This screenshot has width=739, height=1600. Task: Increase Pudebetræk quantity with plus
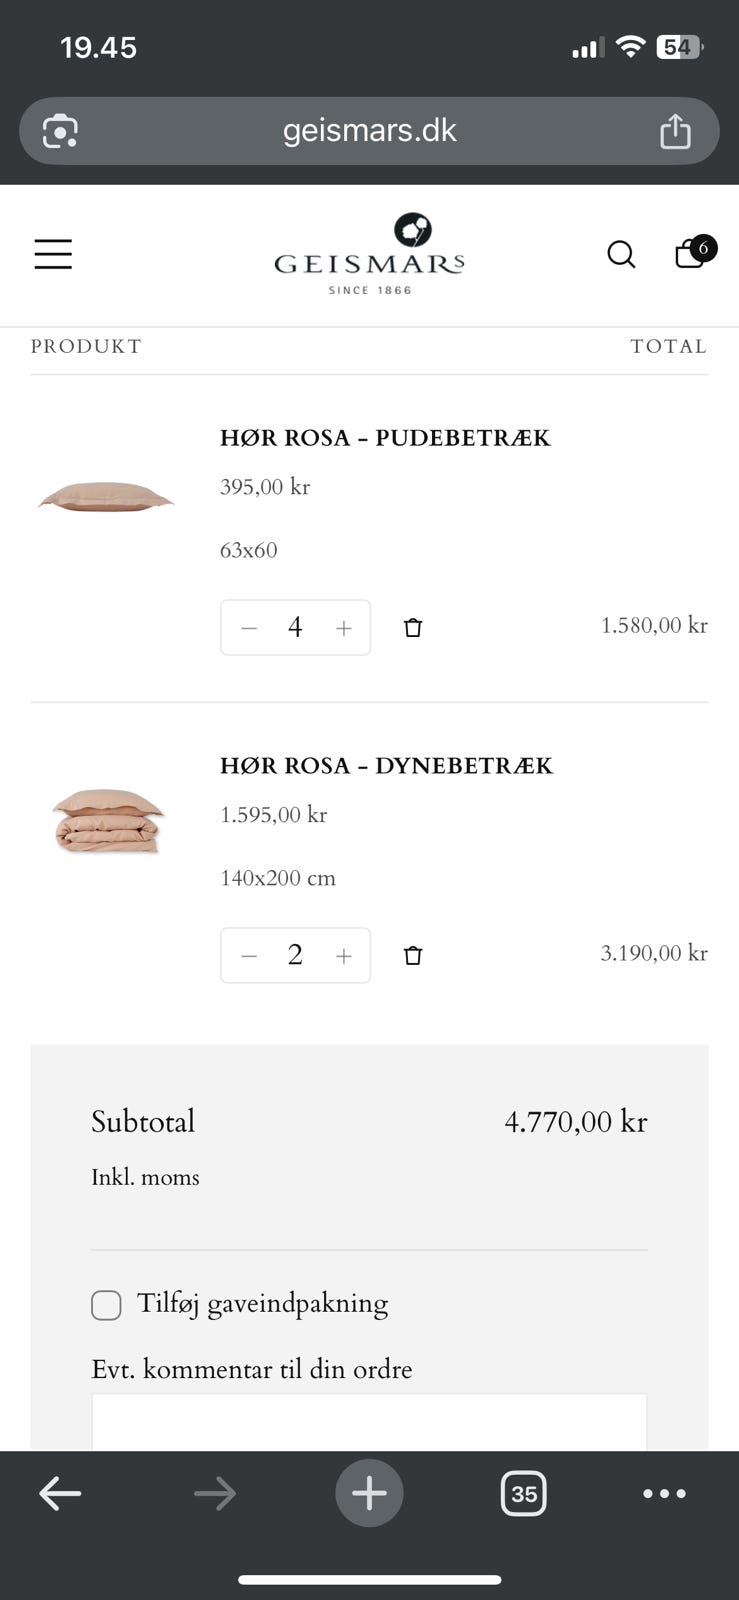click(344, 628)
